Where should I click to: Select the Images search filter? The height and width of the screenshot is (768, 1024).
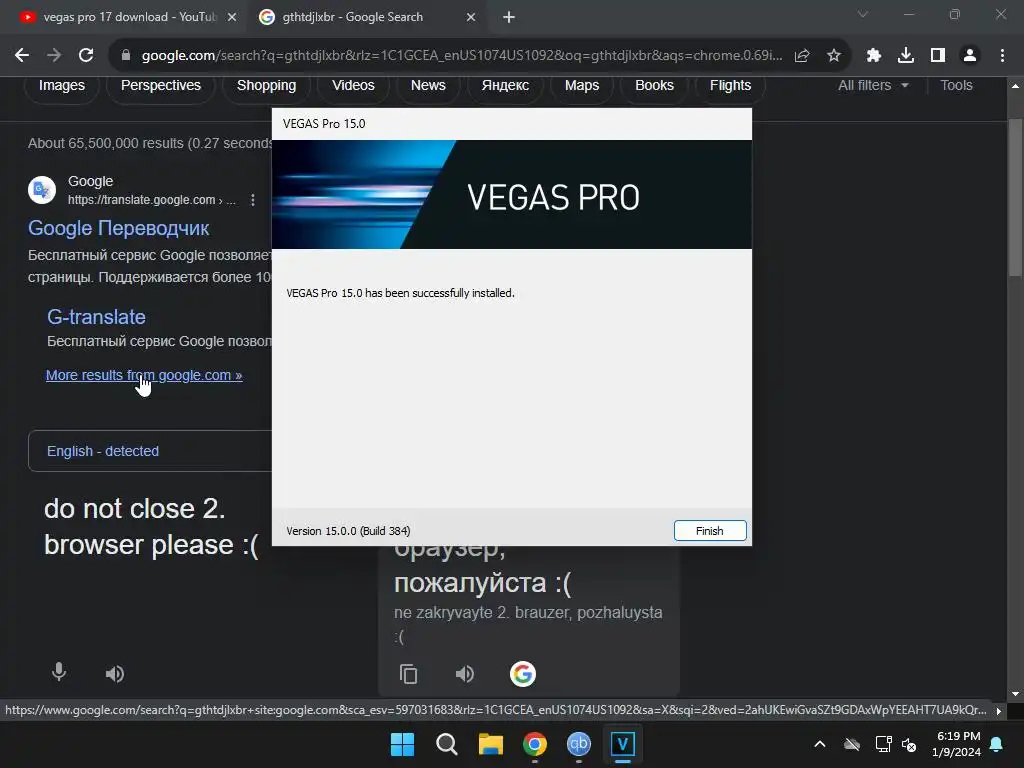[61, 86]
